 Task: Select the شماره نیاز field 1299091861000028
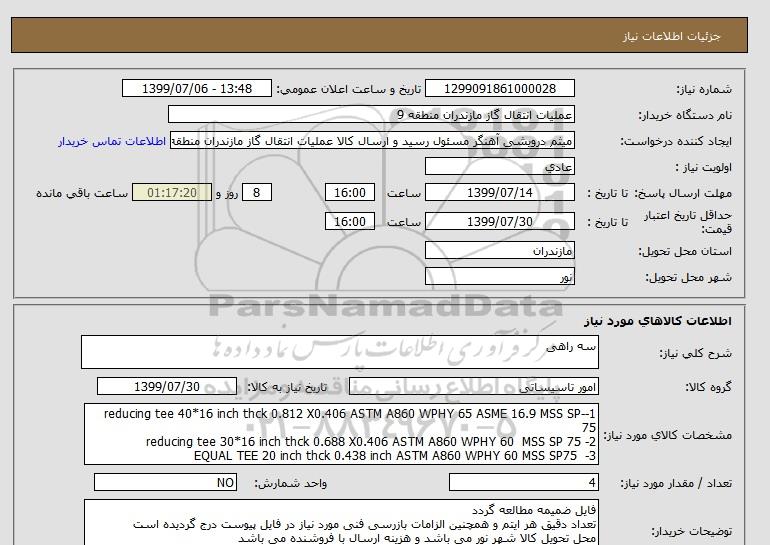(499, 88)
